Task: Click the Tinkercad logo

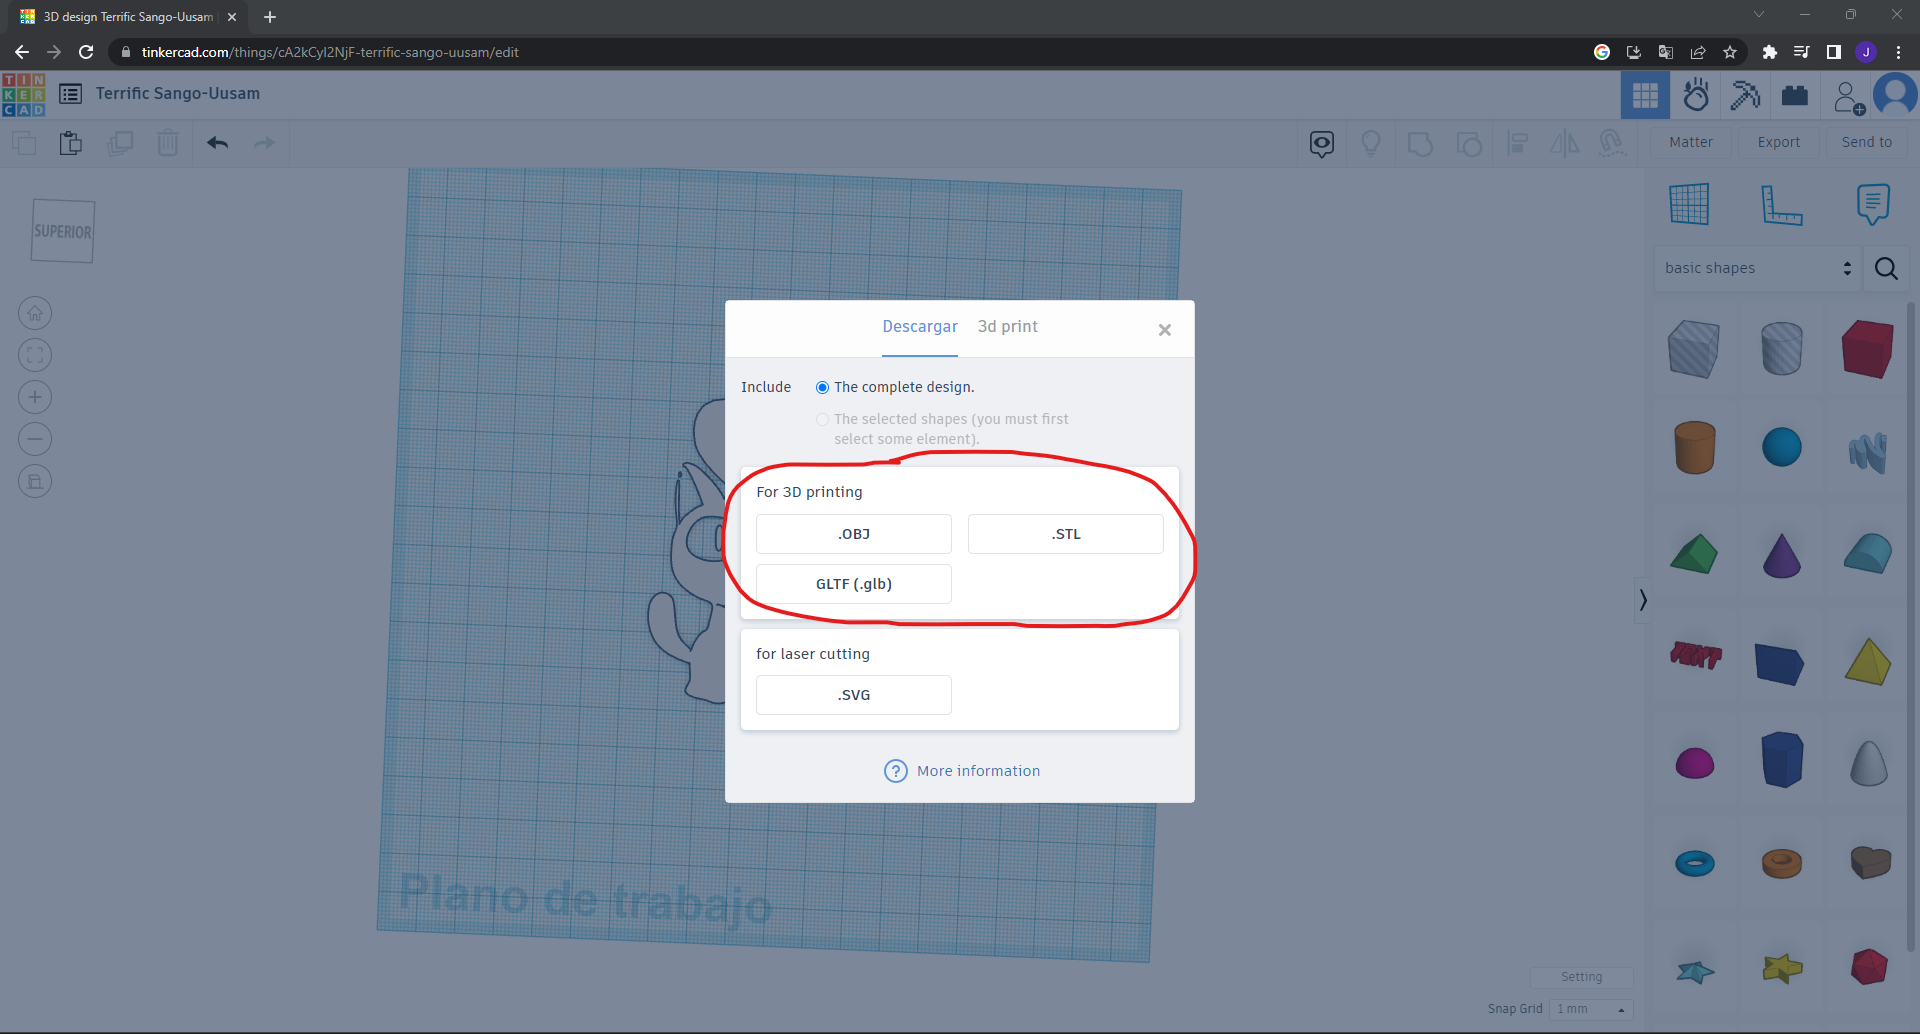Action: pyautogui.click(x=24, y=94)
